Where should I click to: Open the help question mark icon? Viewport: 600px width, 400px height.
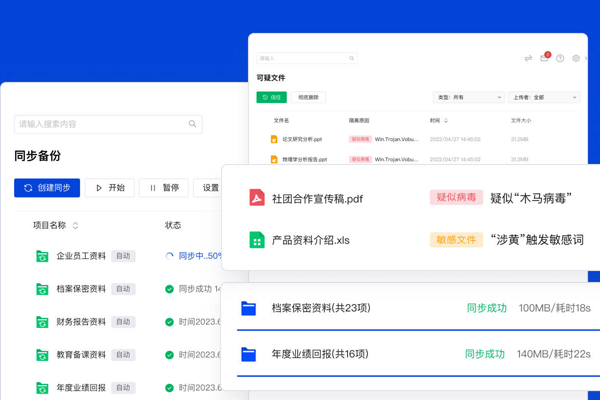pyautogui.click(x=560, y=58)
